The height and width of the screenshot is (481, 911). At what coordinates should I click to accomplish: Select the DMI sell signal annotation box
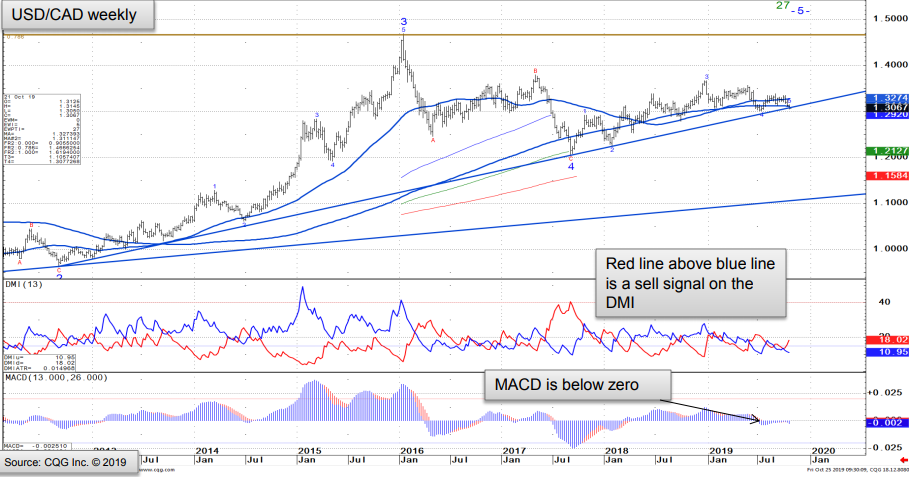[x=689, y=284]
